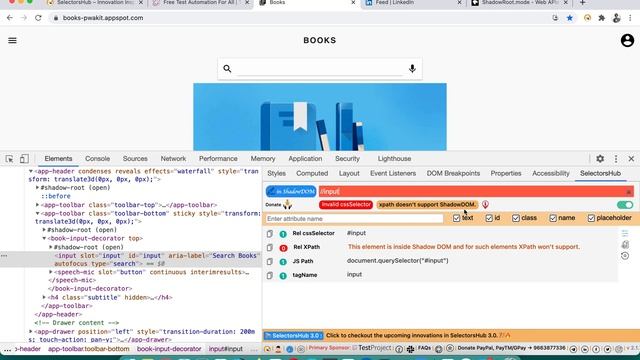
Task: Bookmark page with the star icon
Action: coord(570,18)
